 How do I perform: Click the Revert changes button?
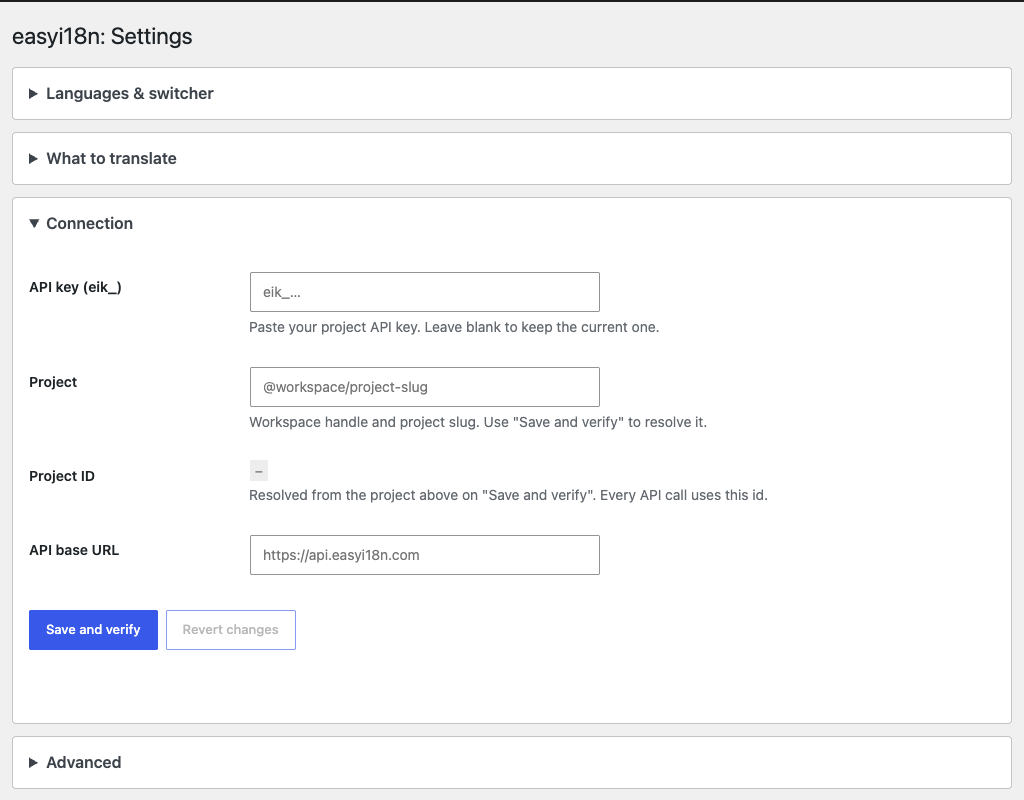[x=231, y=630]
